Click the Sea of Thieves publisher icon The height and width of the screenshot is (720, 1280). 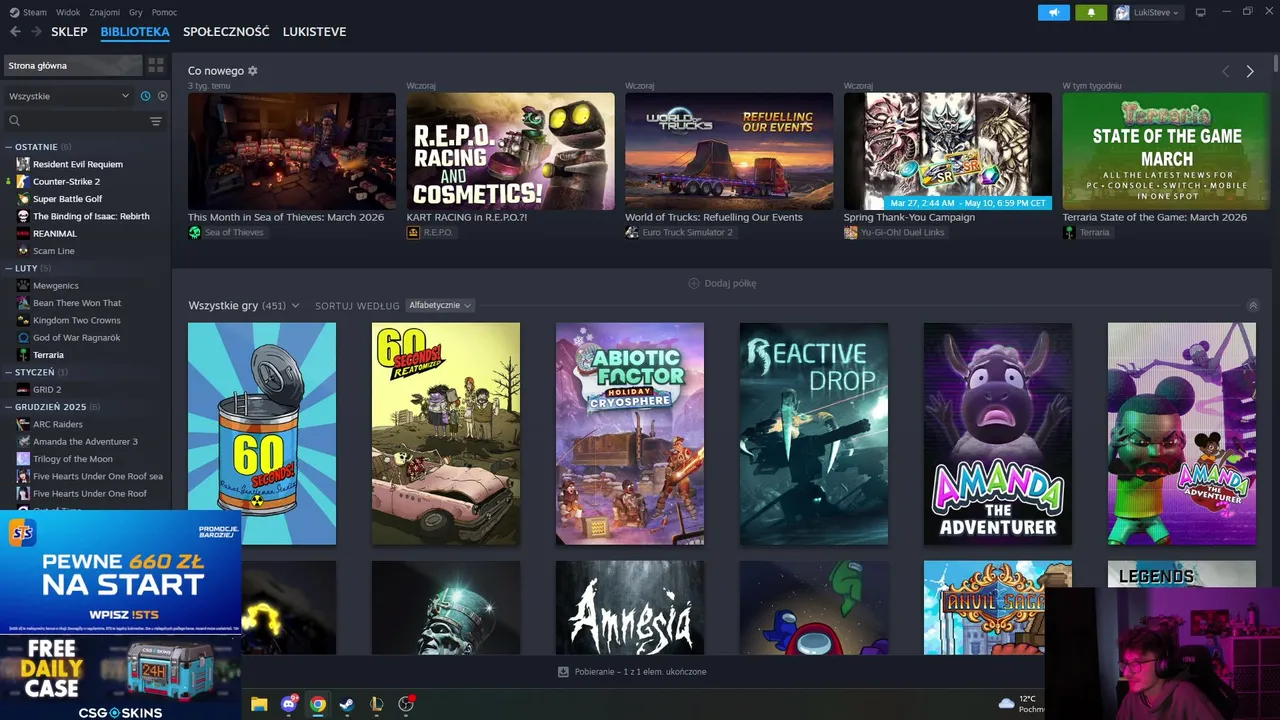195,232
